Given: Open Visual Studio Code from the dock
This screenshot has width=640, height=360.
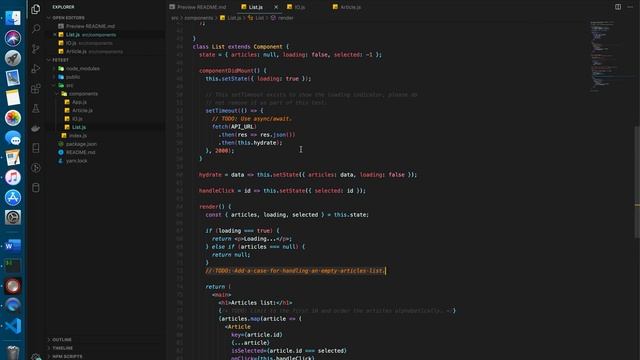Looking at the screenshot, I should click(x=13, y=326).
